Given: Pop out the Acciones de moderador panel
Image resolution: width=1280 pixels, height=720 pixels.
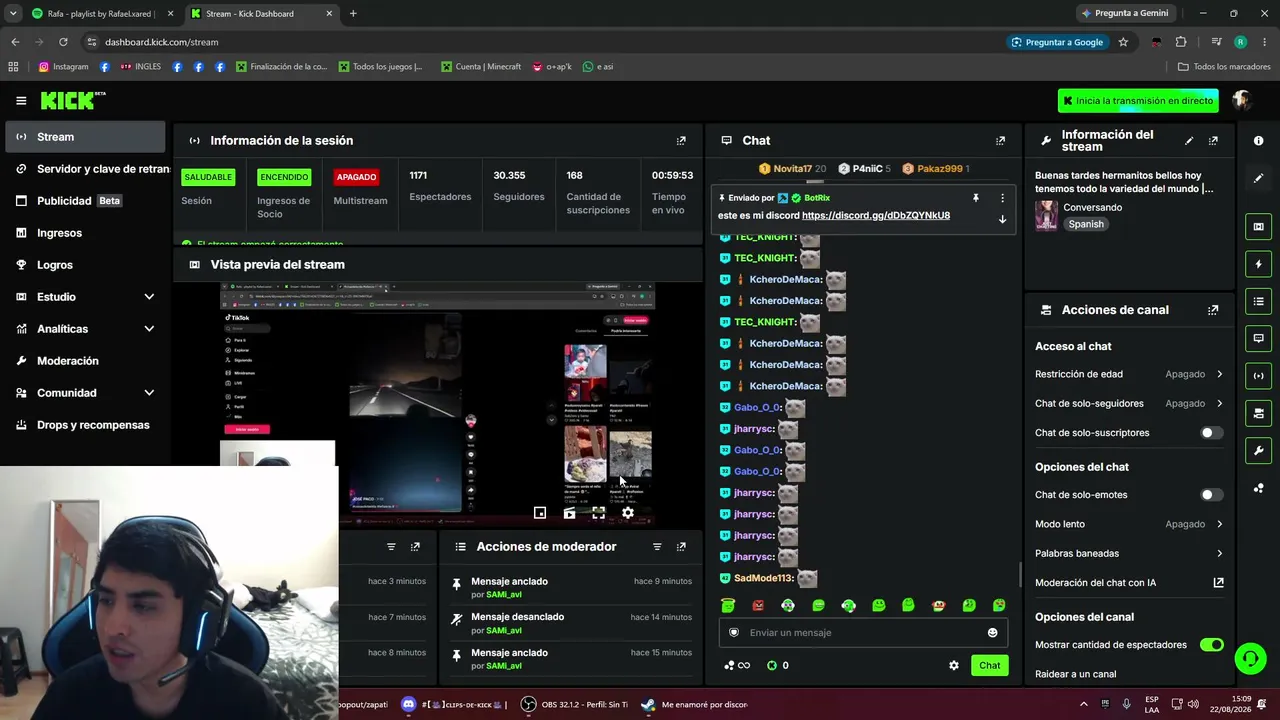Looking at the screenshot, I should pos(681,547).
